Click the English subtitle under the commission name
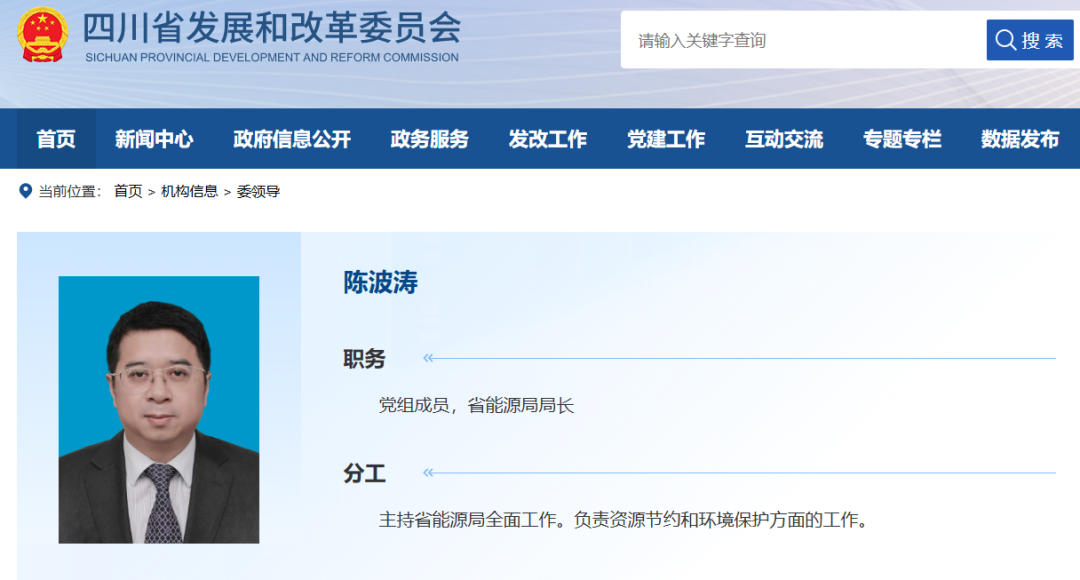The image size is (1080, 580). point(270,57)
